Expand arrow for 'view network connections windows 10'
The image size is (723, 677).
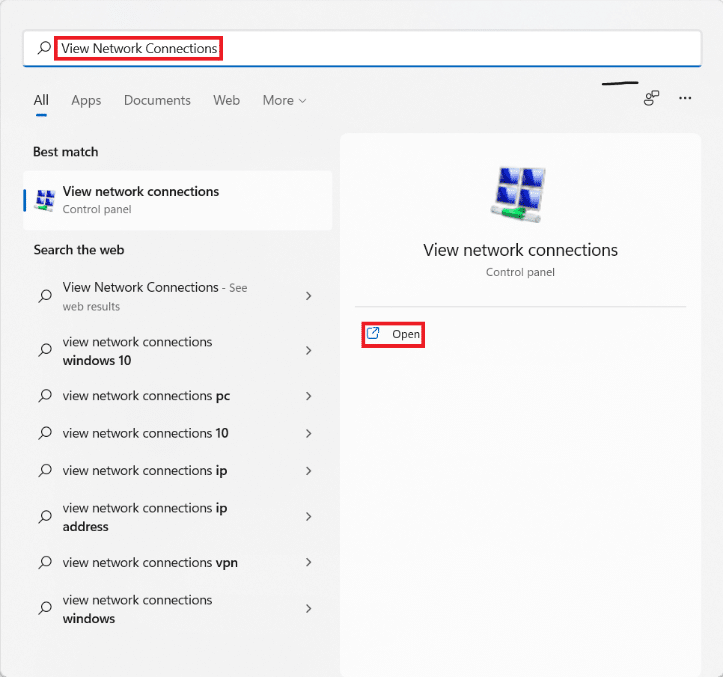(308, 351)
